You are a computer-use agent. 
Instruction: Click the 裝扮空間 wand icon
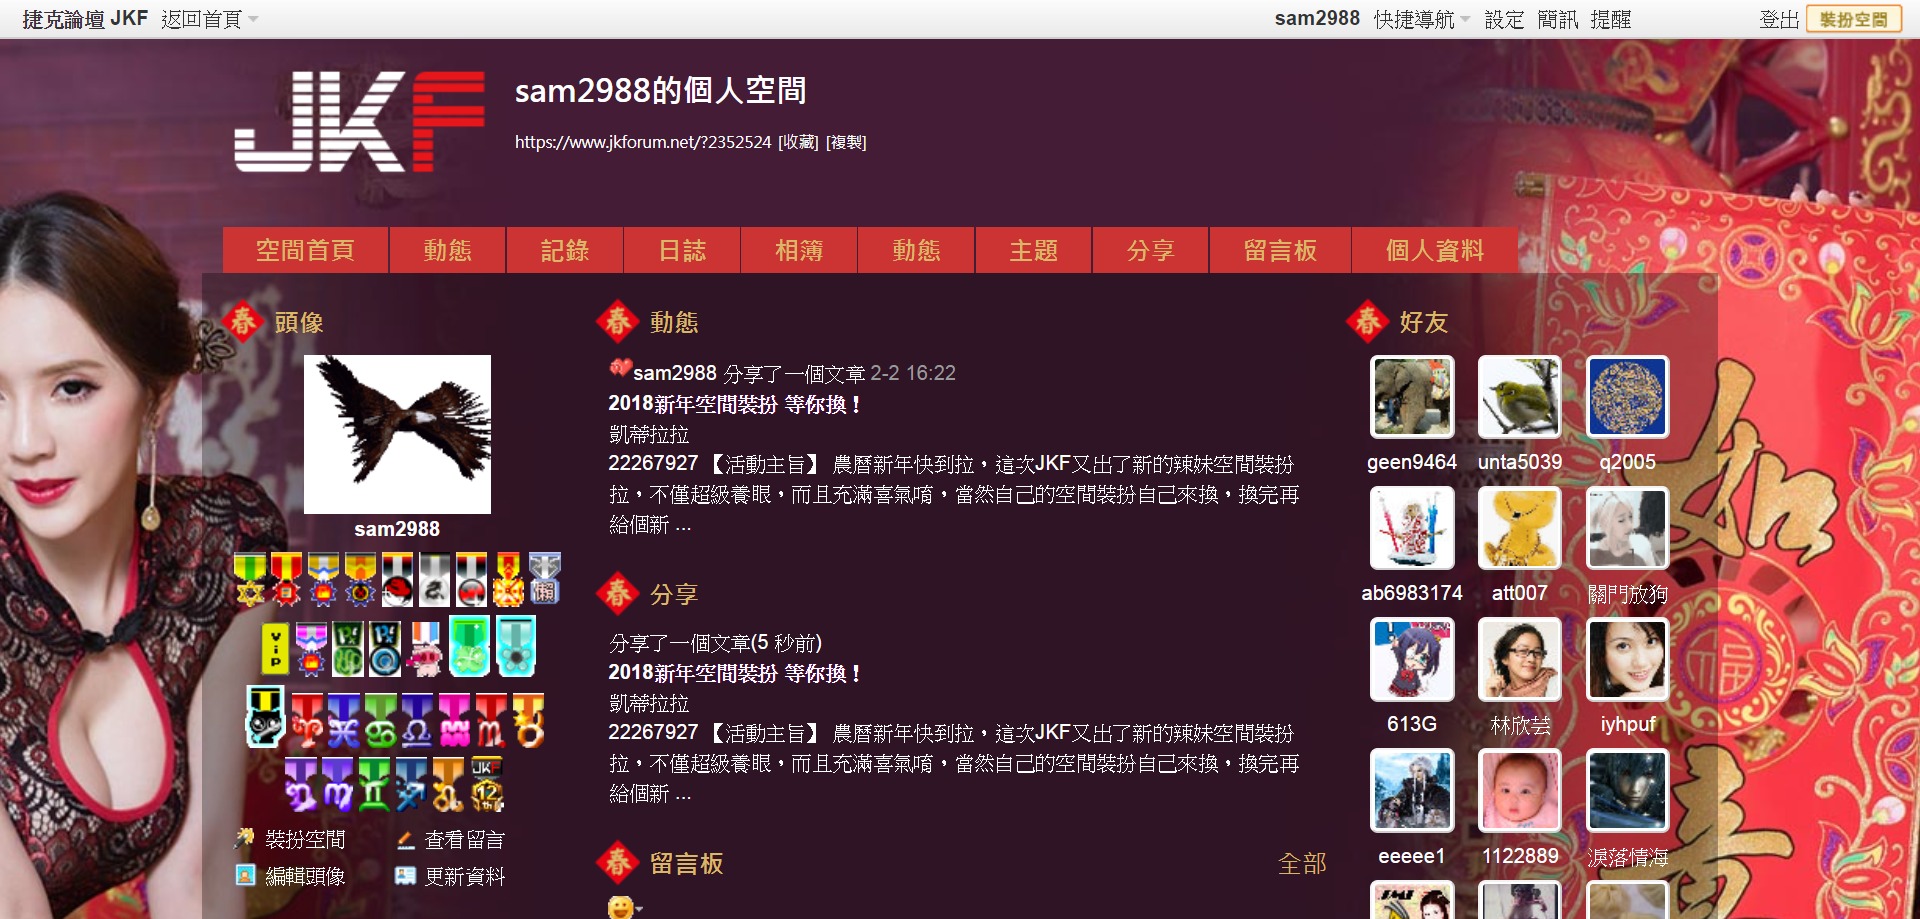pos(244,839)
